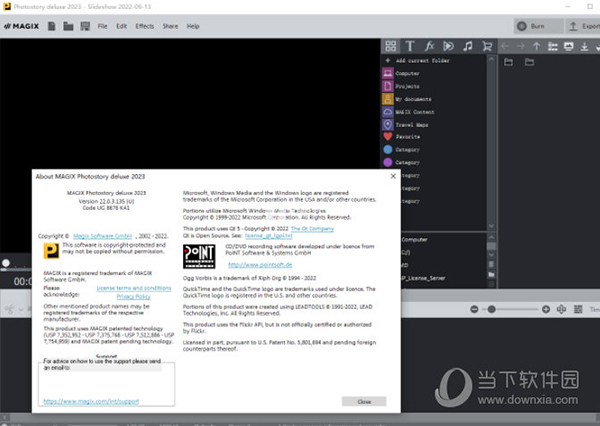The width and height of the screenshot is (600, 426).
Task: Open the fx effects tab
Action: [x=429, y=46]
